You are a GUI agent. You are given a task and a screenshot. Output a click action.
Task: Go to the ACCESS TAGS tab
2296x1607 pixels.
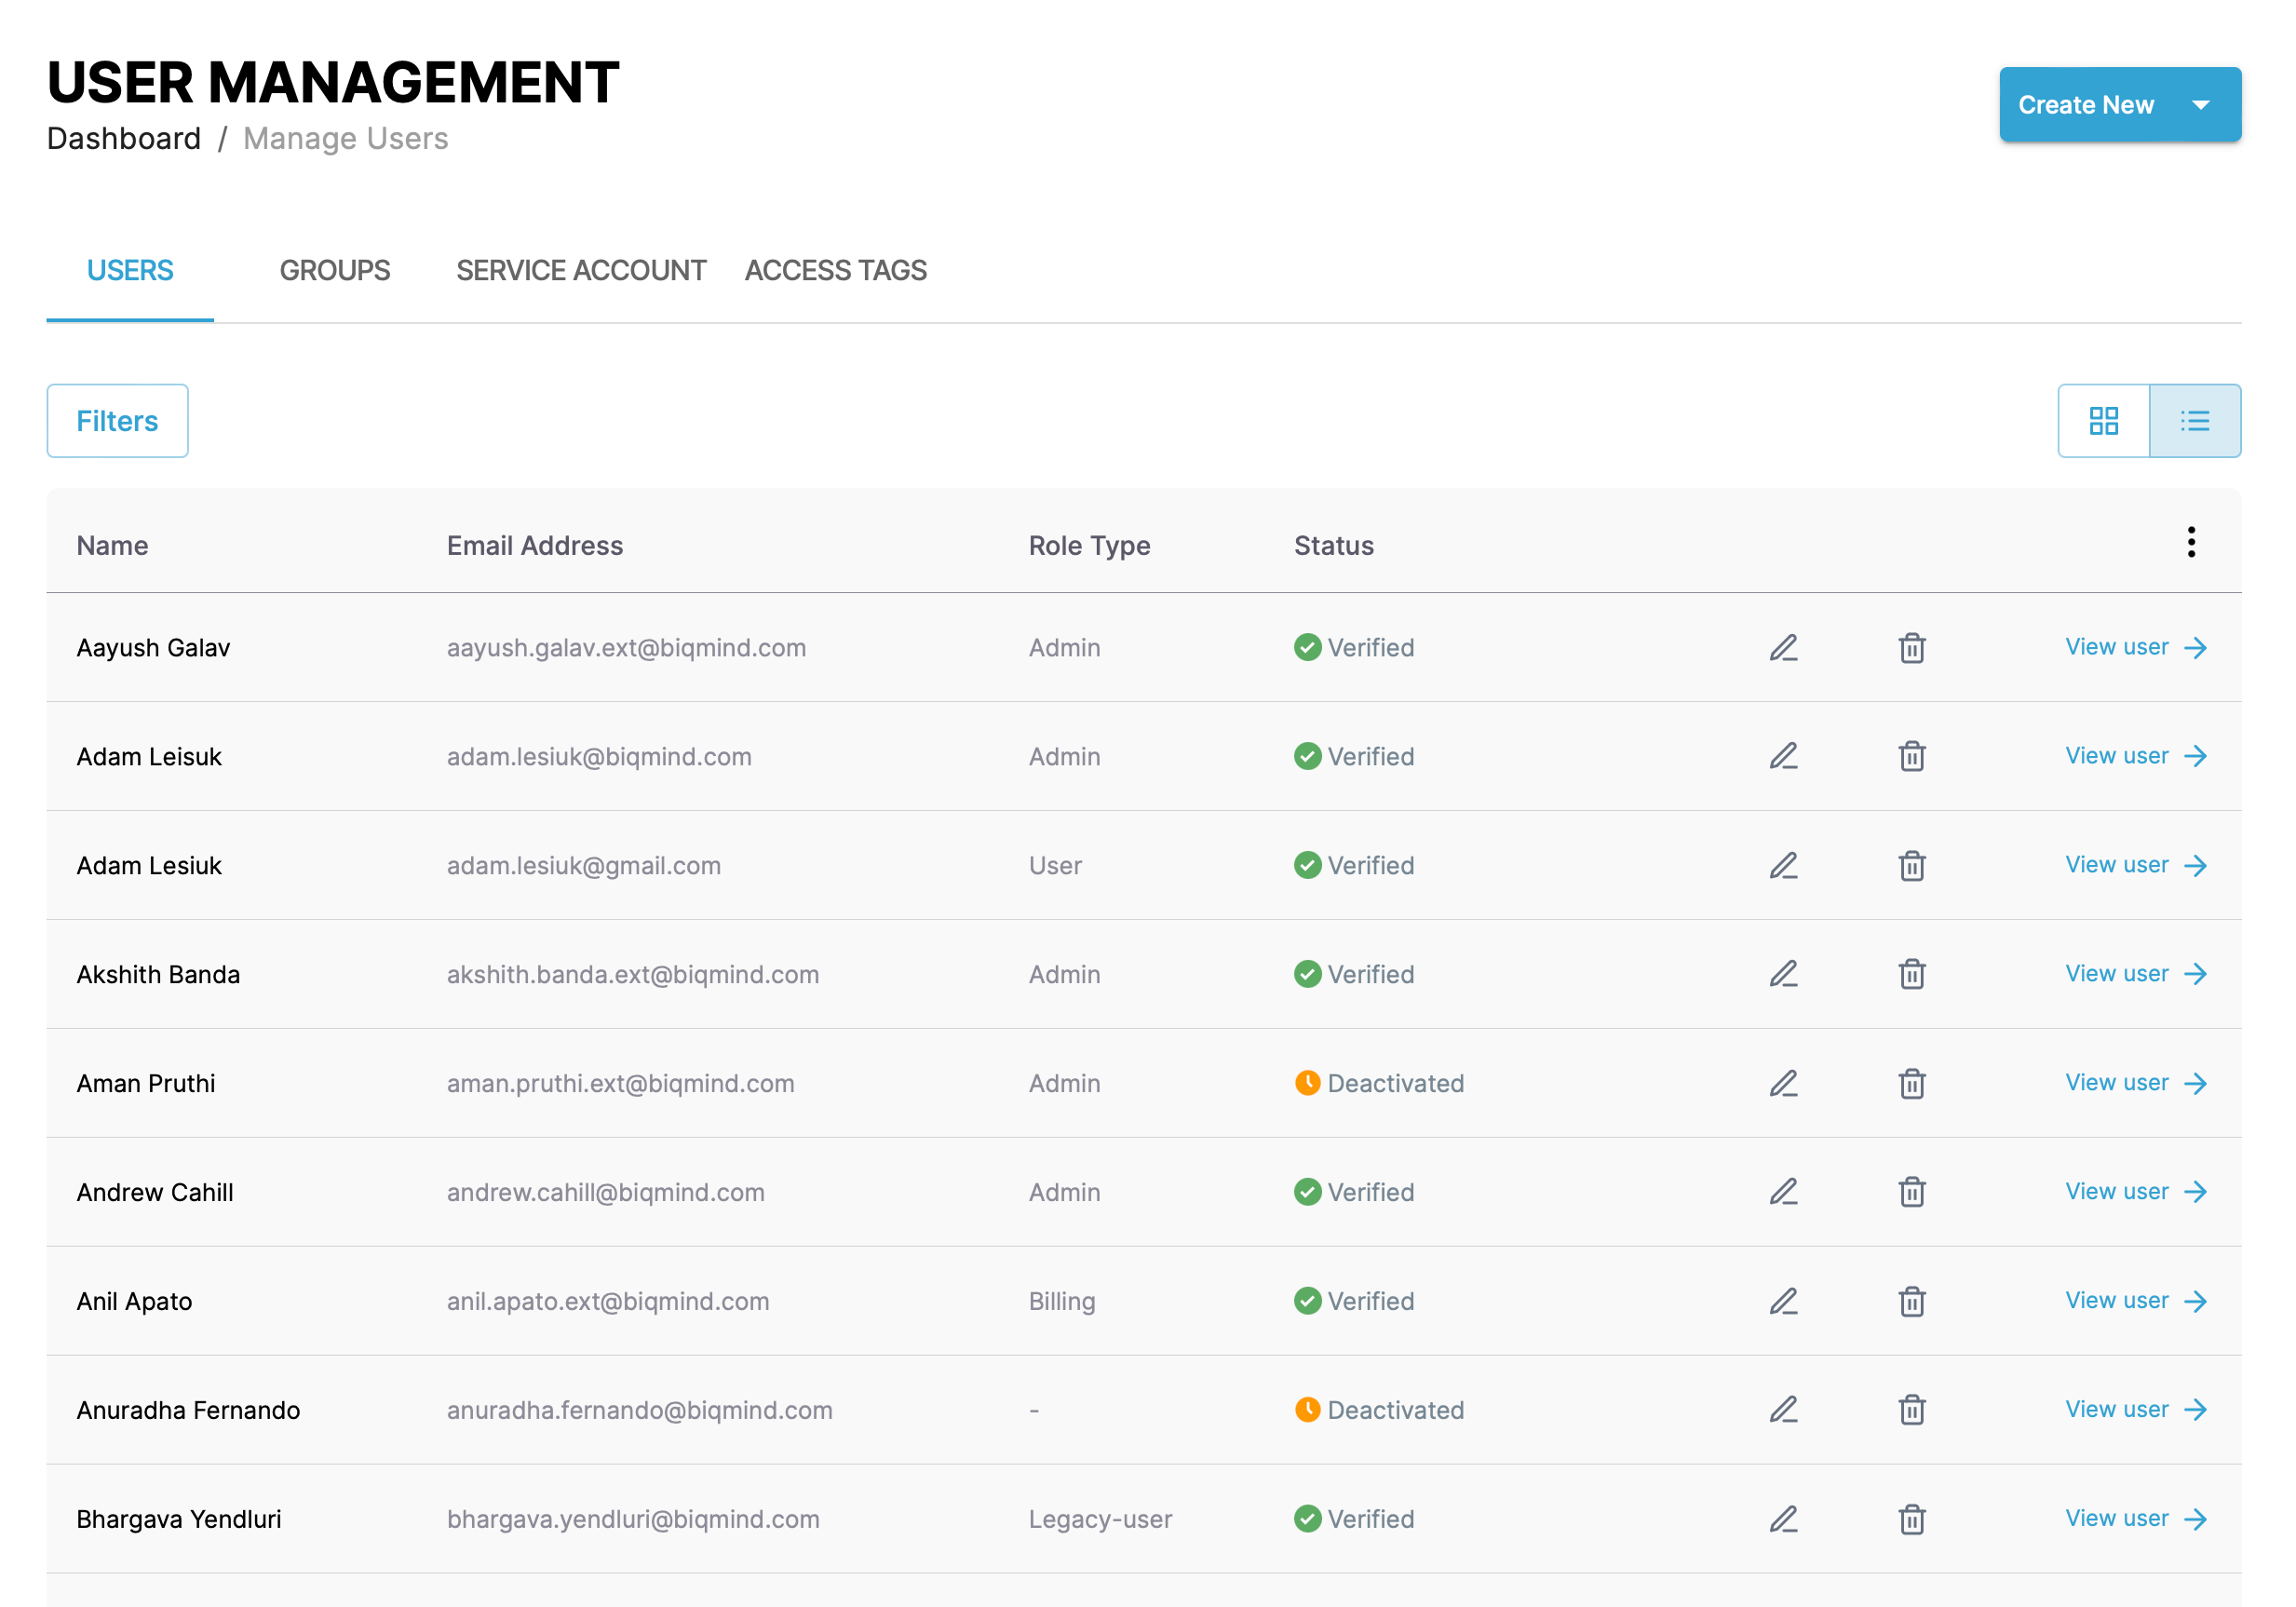(x=836, y=271)
